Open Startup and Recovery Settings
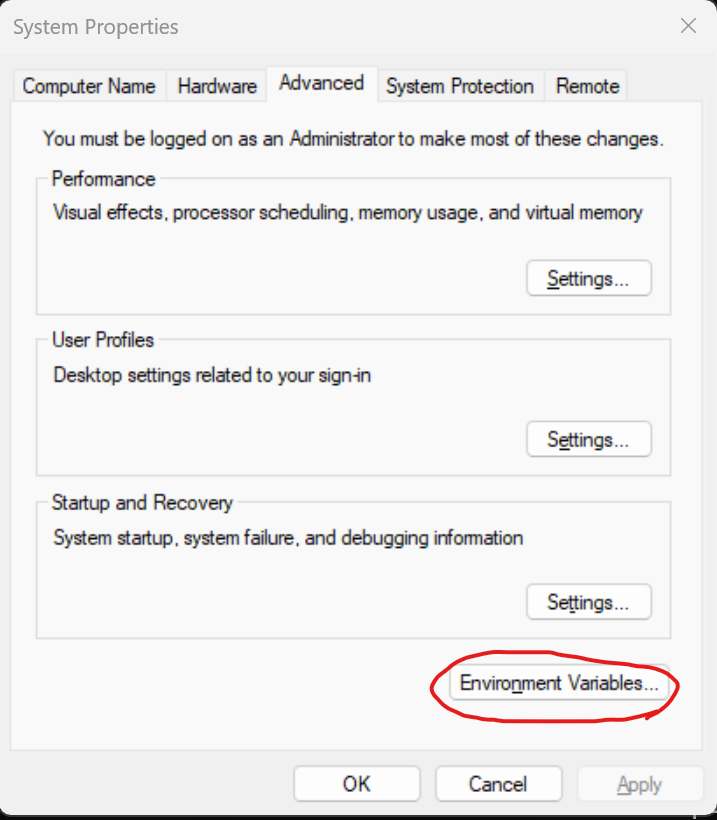Screen dimensions: 717x820 pos(588,602)
